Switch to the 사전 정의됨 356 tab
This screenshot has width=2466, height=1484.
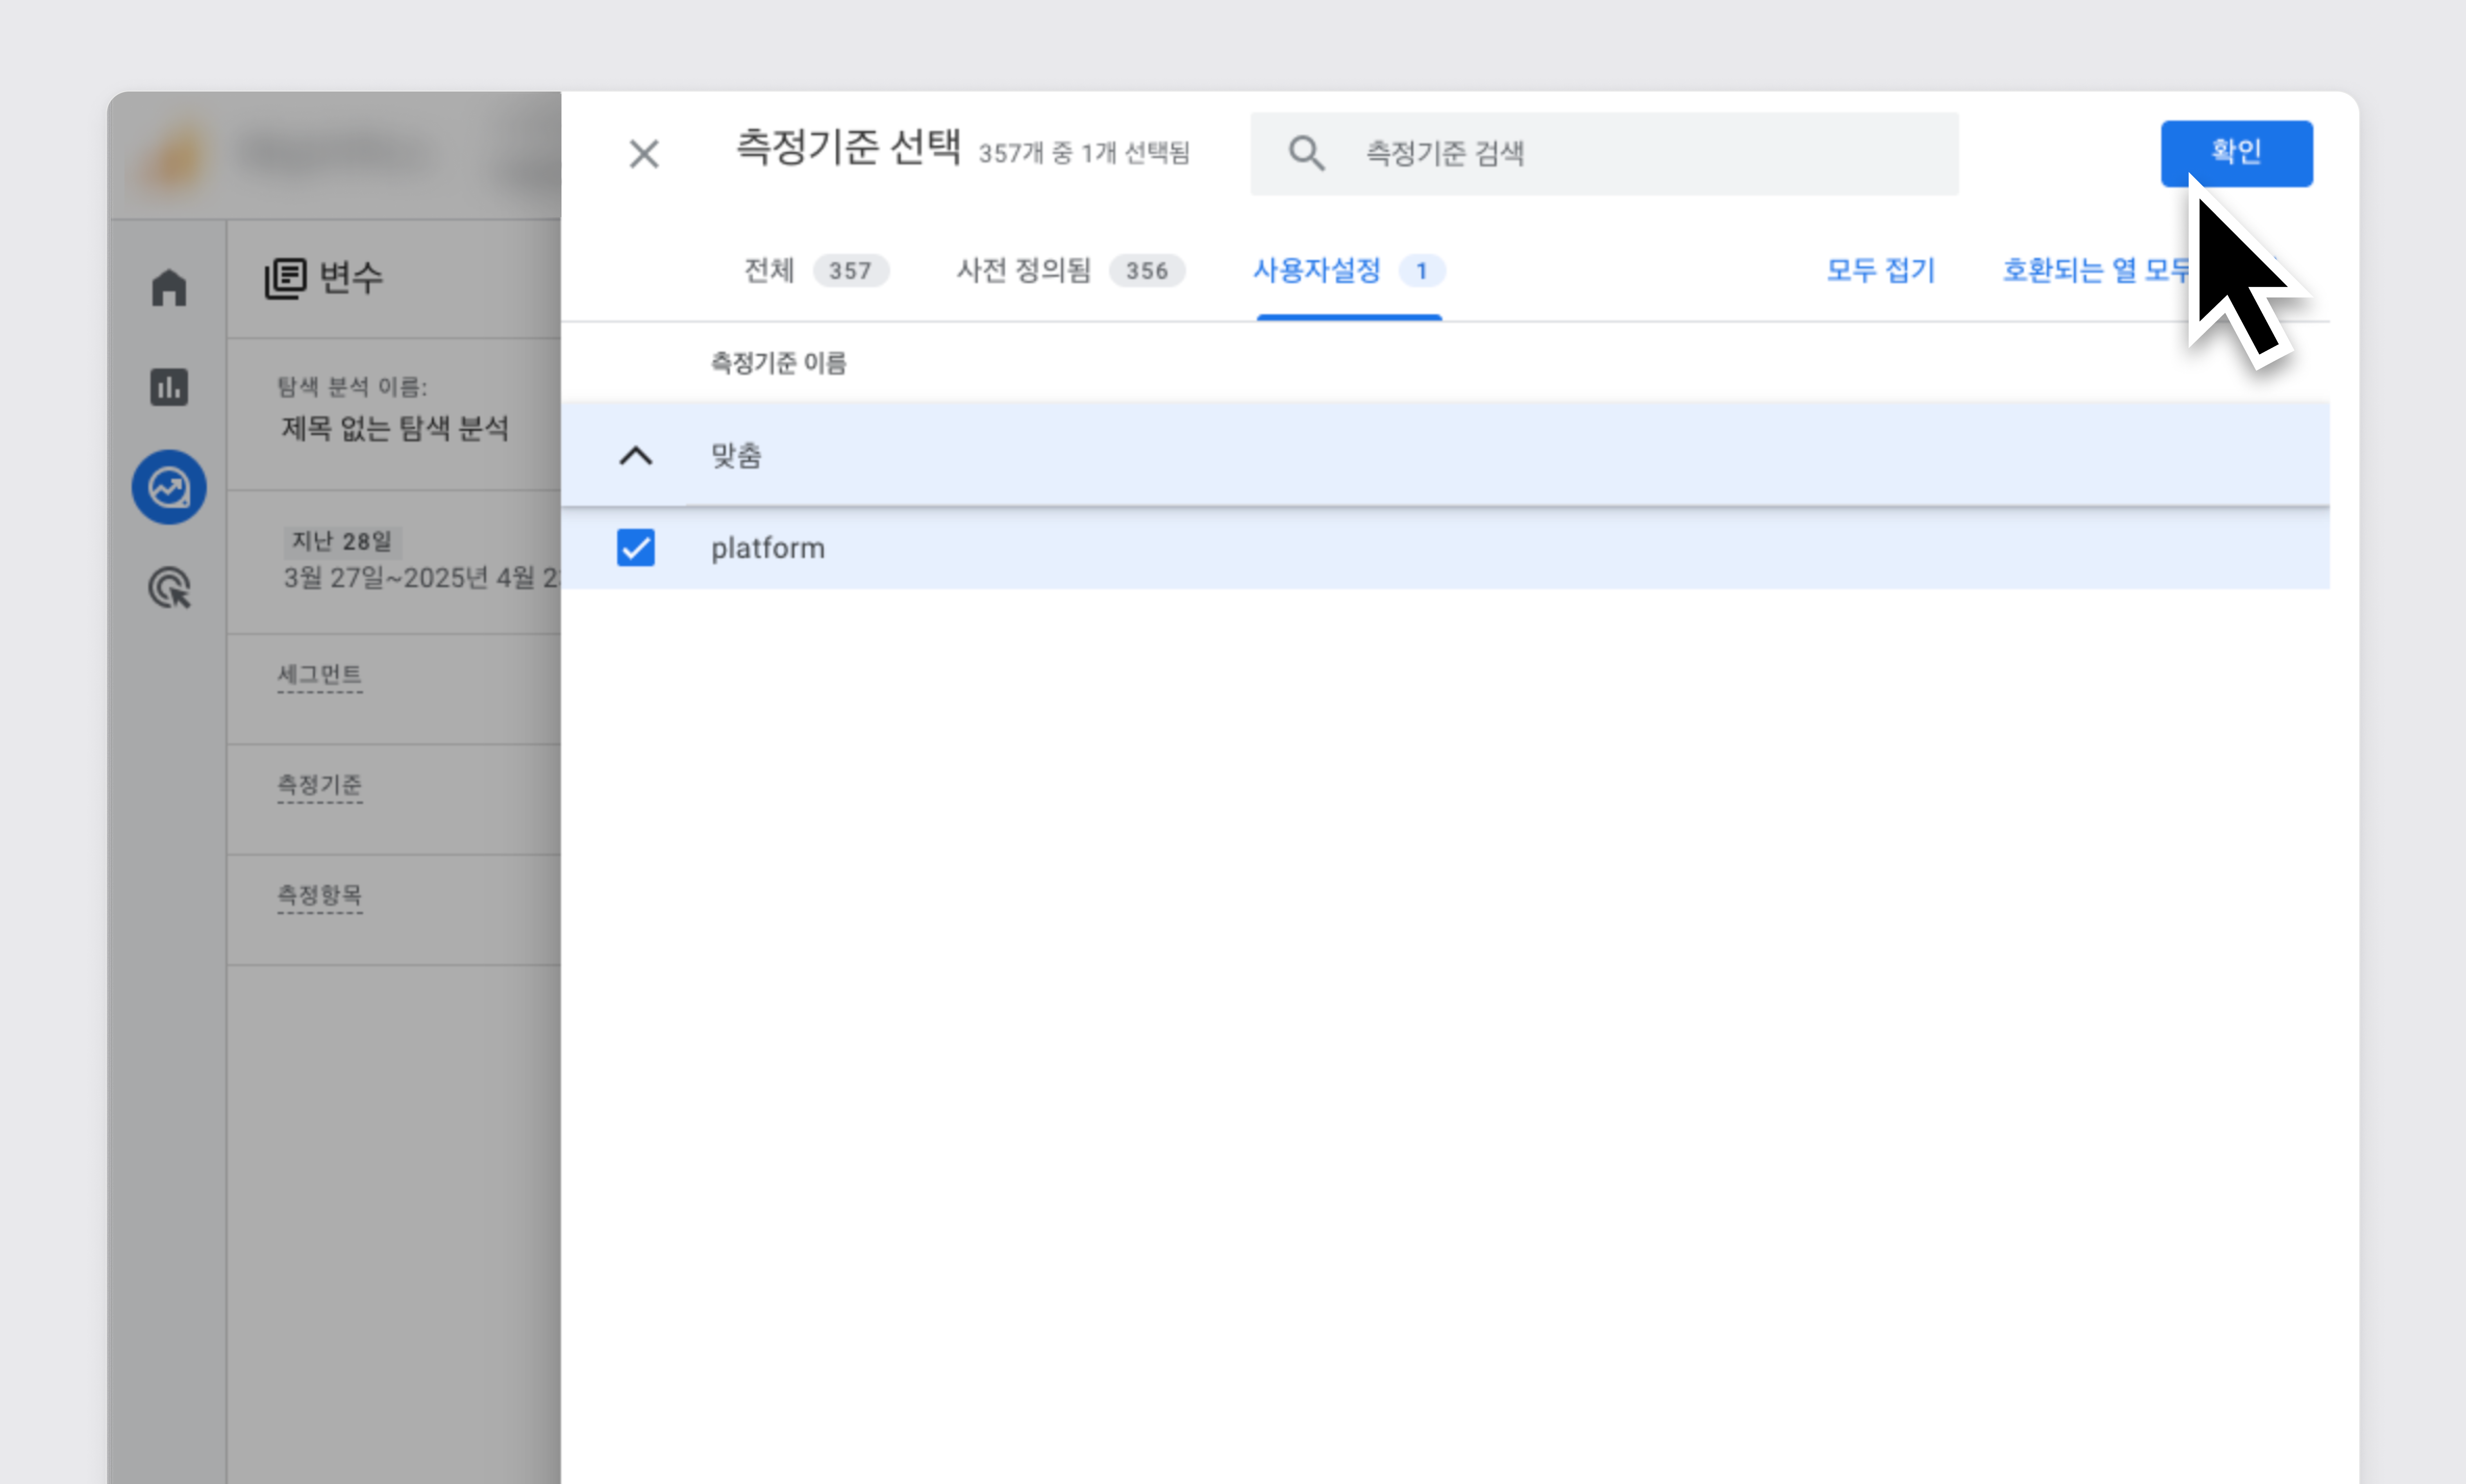click(1068, 270)
